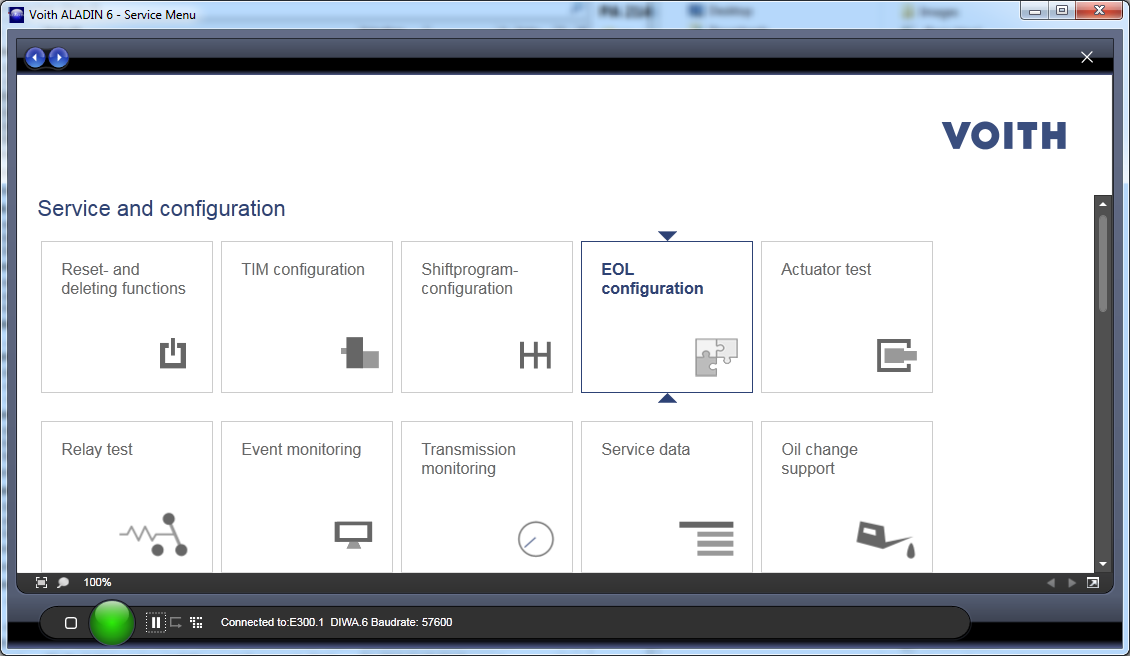Open the EOL configuration tile
The image size is (1130, 656).
coord(667,317)
